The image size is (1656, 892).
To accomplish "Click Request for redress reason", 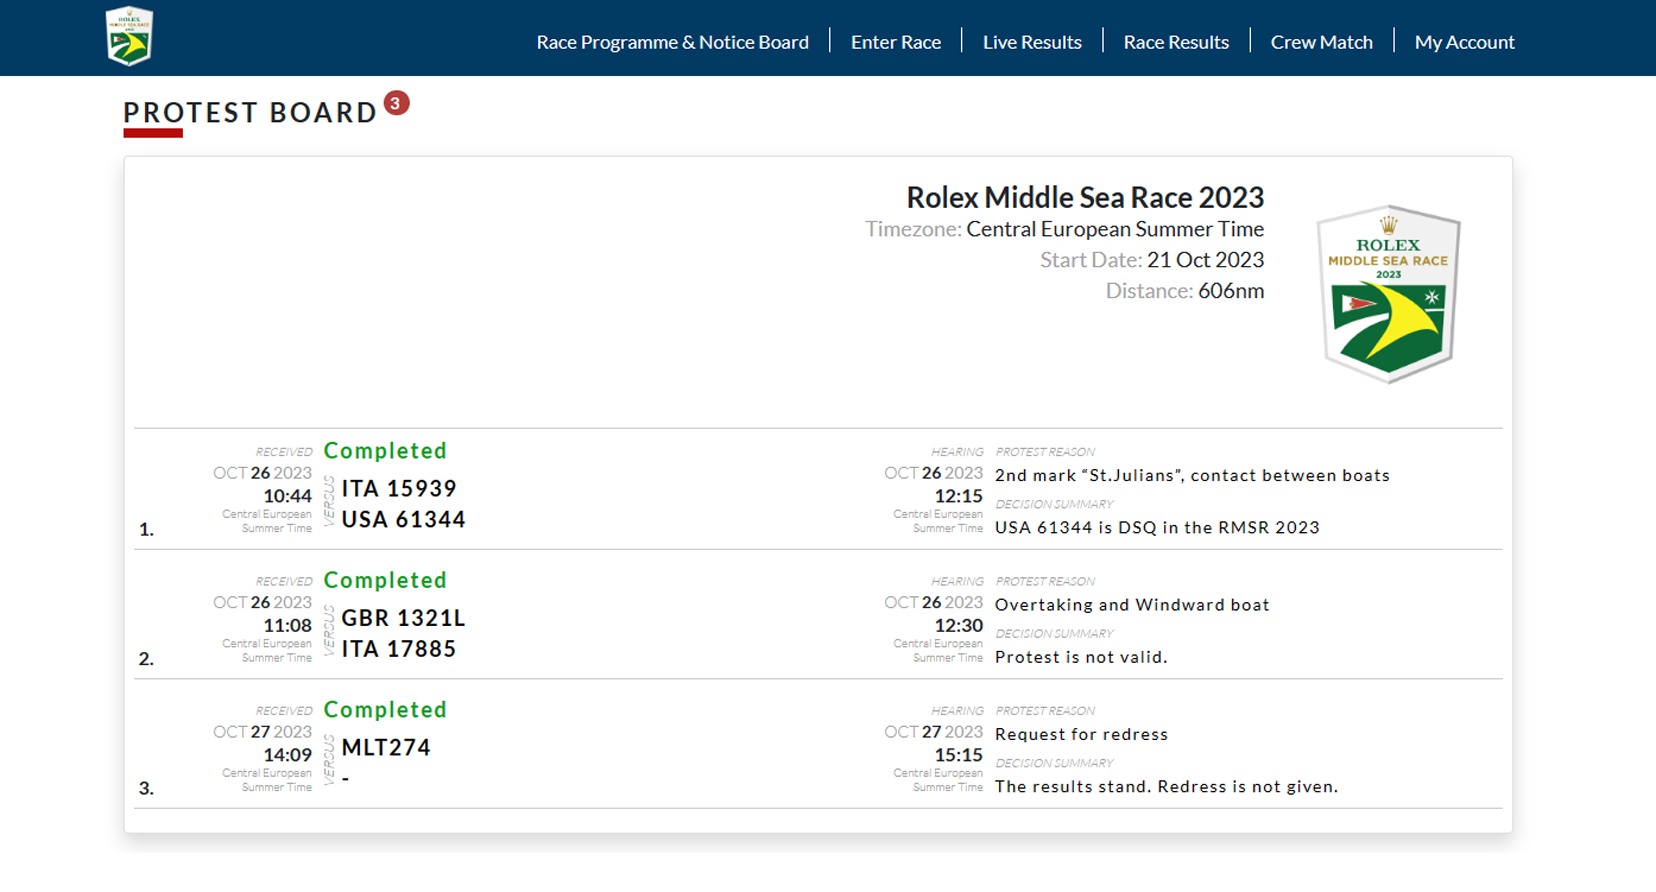I will click(1081, 734).
